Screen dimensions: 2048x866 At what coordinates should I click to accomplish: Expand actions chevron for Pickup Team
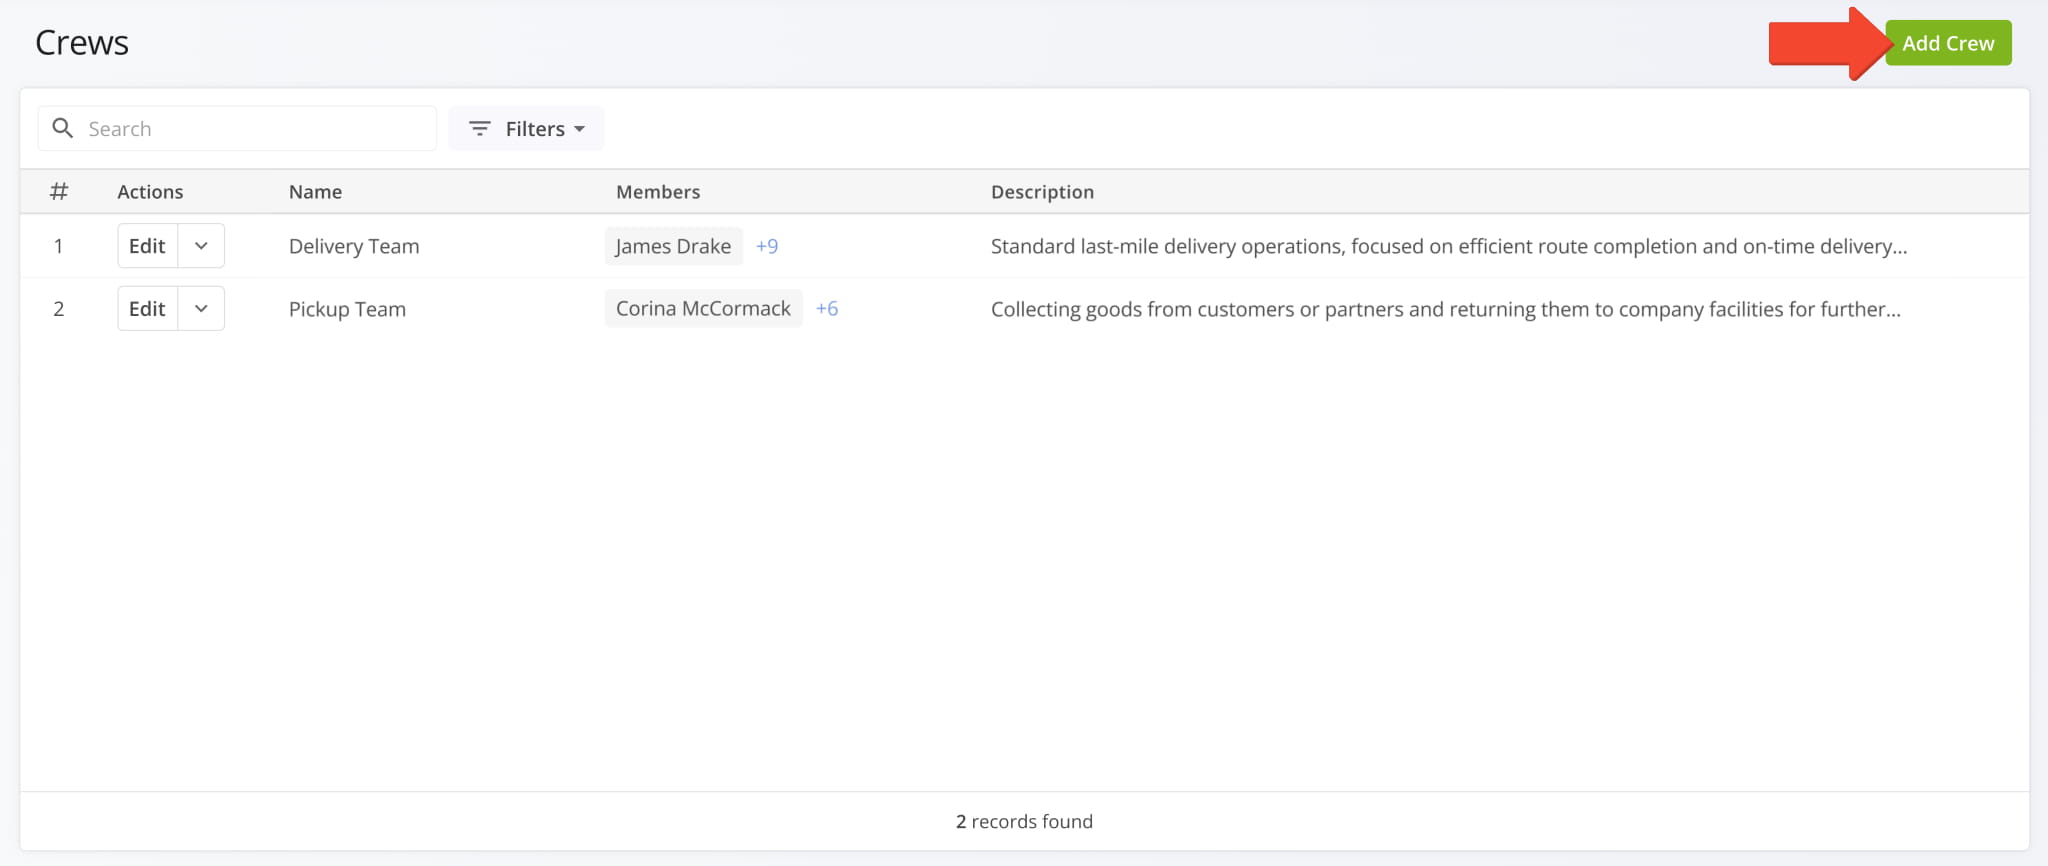coord(201,309)
